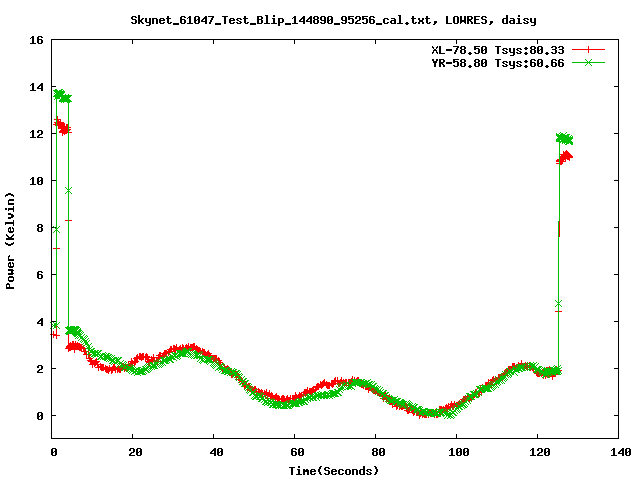Click the 100 tick on the time axis

coord(457,452)
